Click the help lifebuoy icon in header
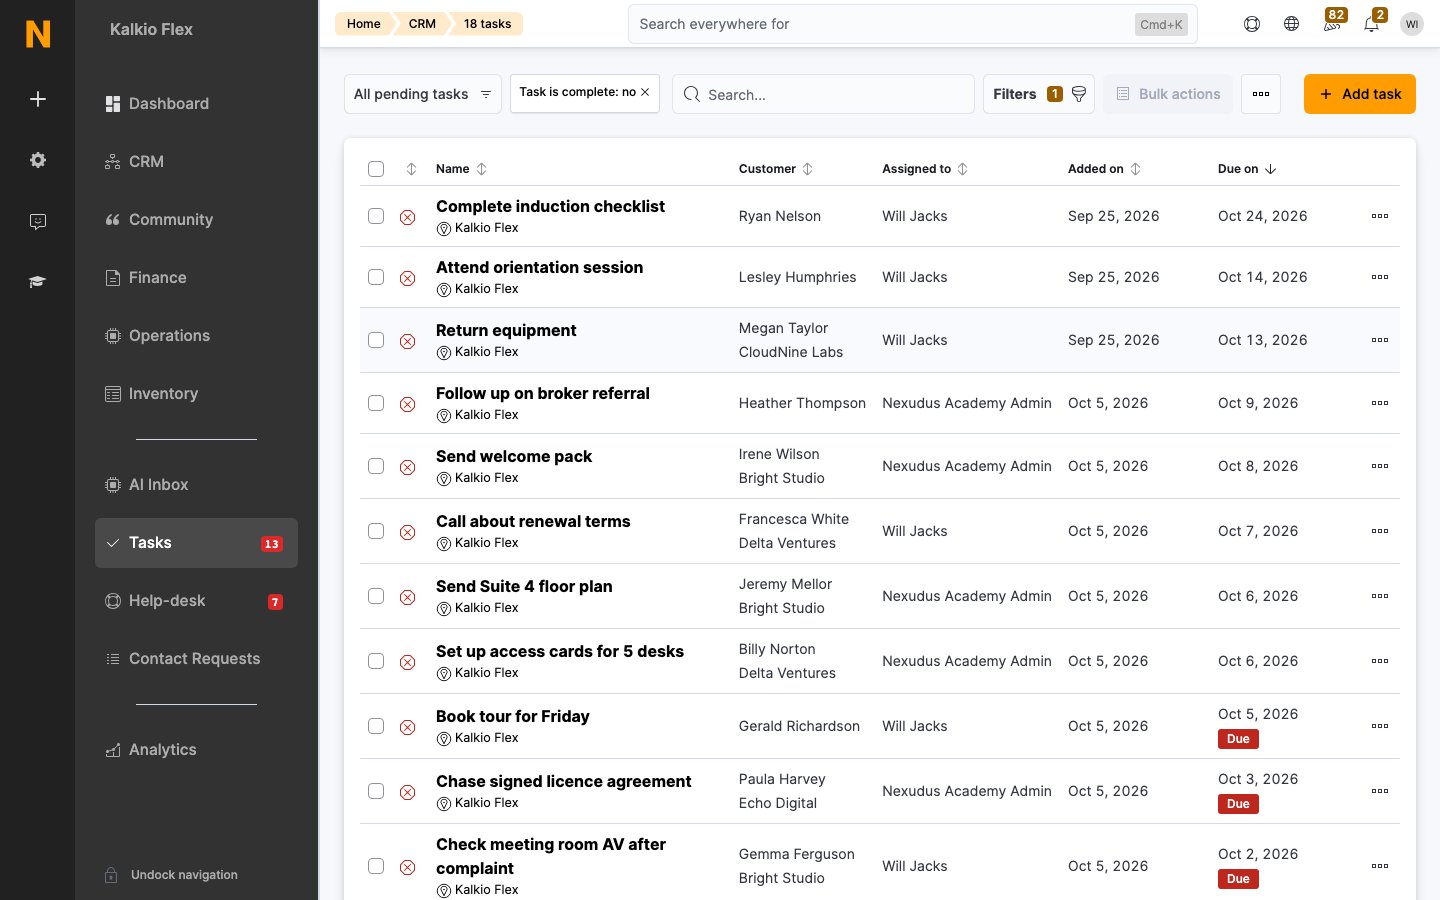The height and width of the screenshot is (900, 1440). tap(1252, 24)
